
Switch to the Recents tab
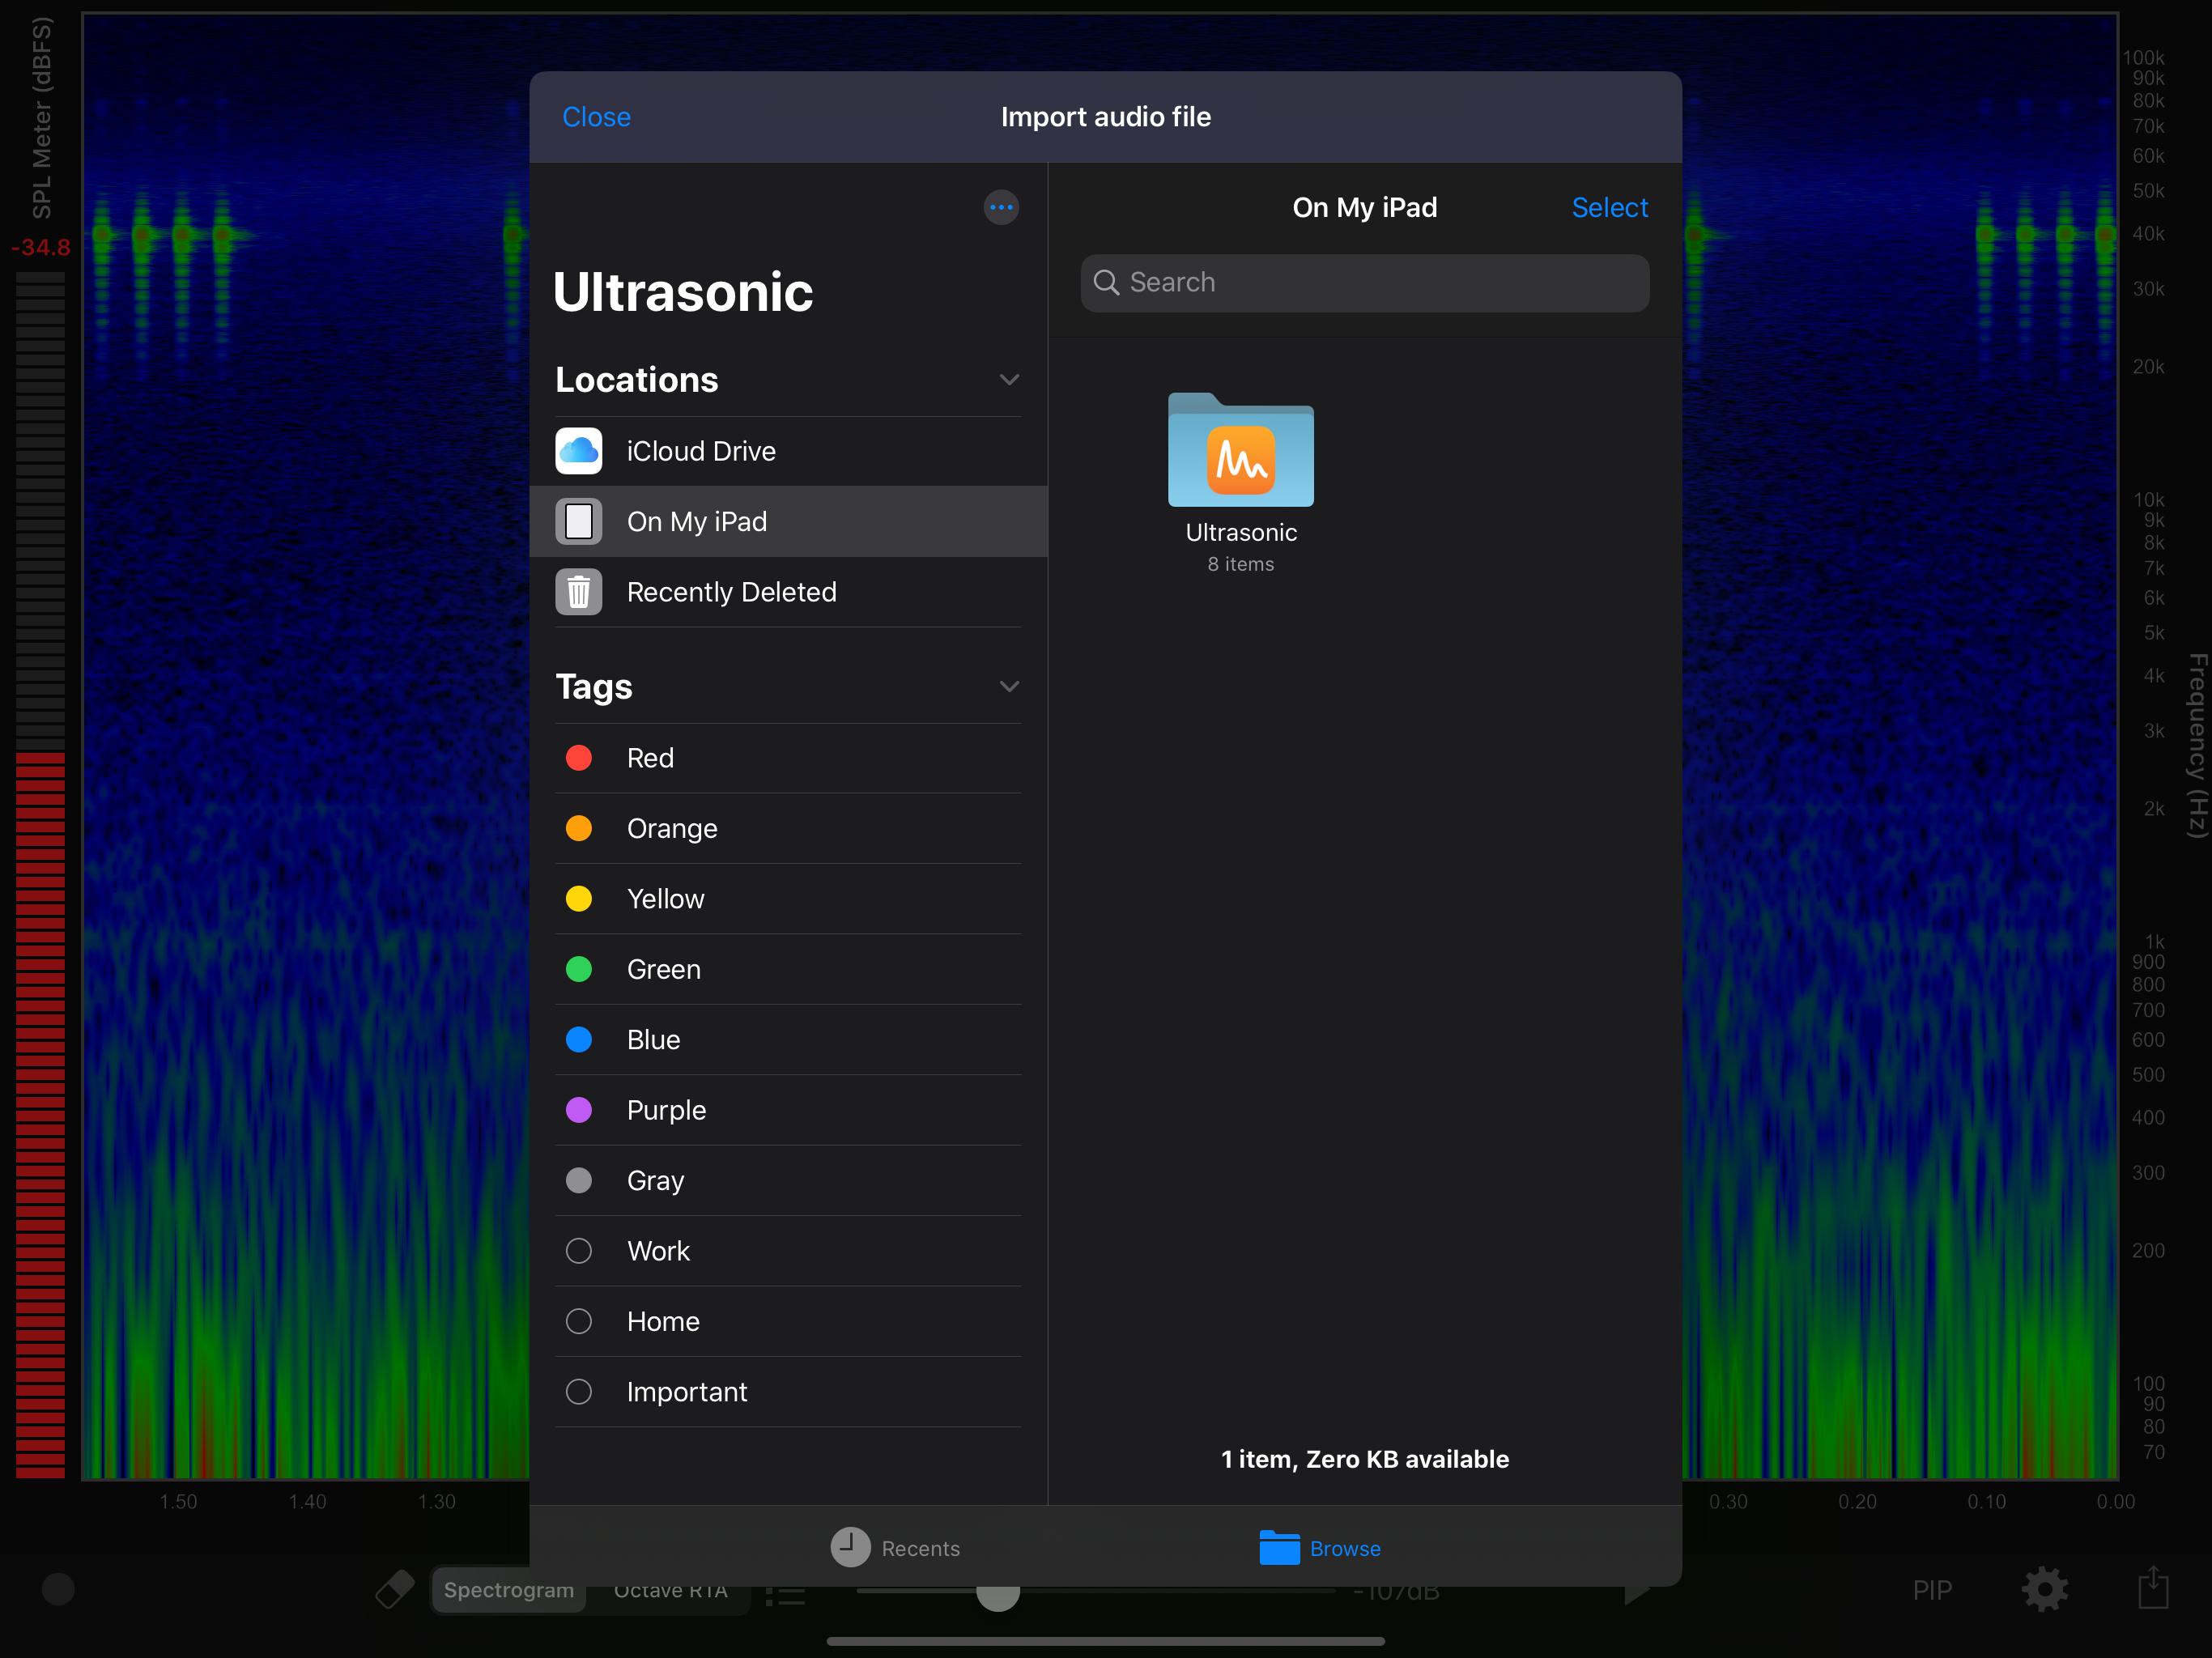coord(895,1548)
